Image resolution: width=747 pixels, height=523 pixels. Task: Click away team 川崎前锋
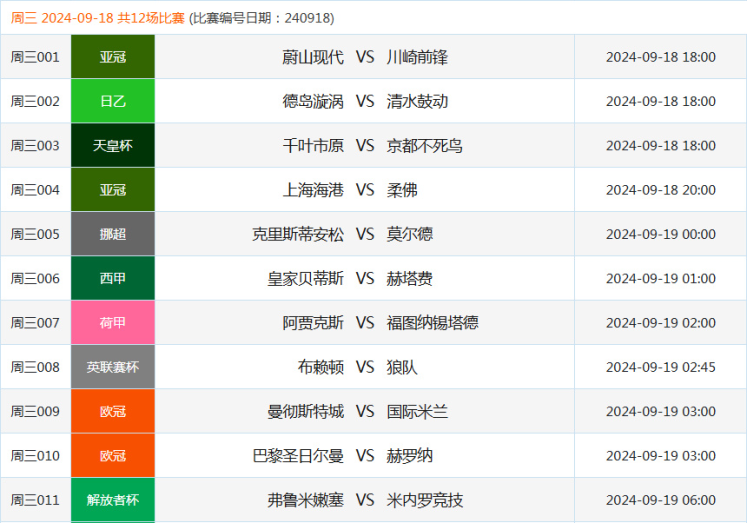[417, 57]
